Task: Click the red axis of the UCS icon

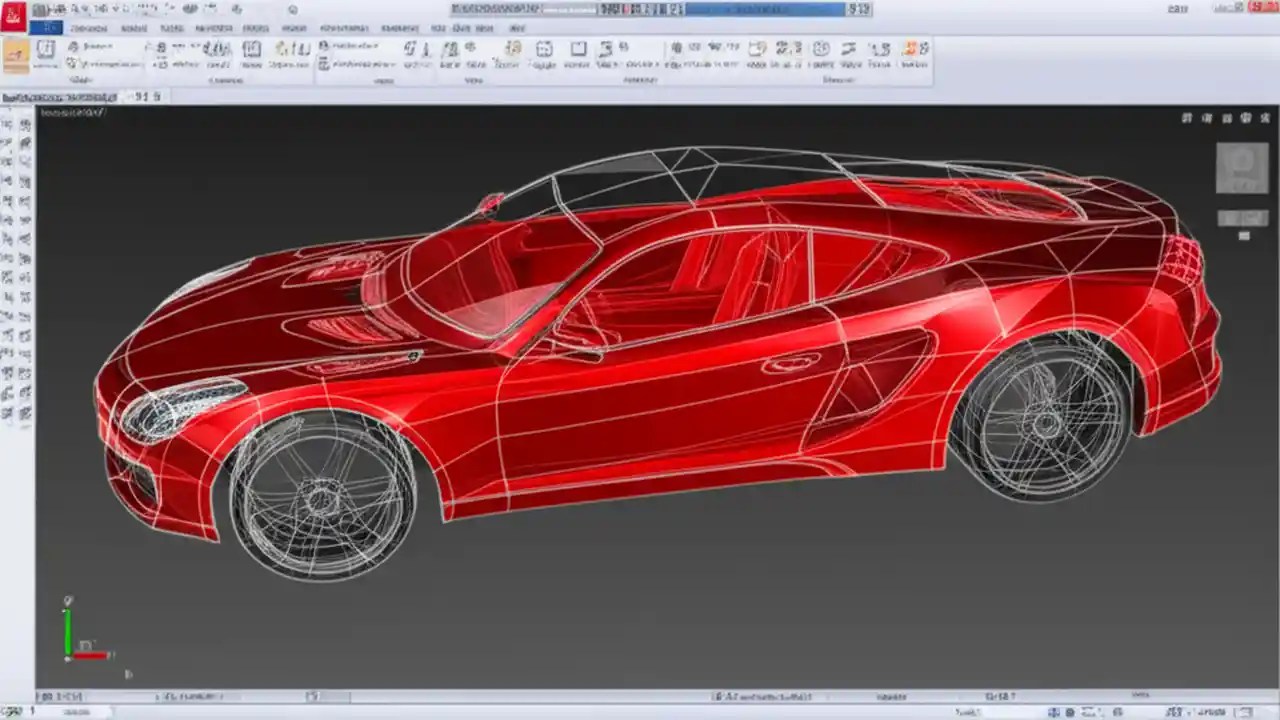Action: coord(90,657)
